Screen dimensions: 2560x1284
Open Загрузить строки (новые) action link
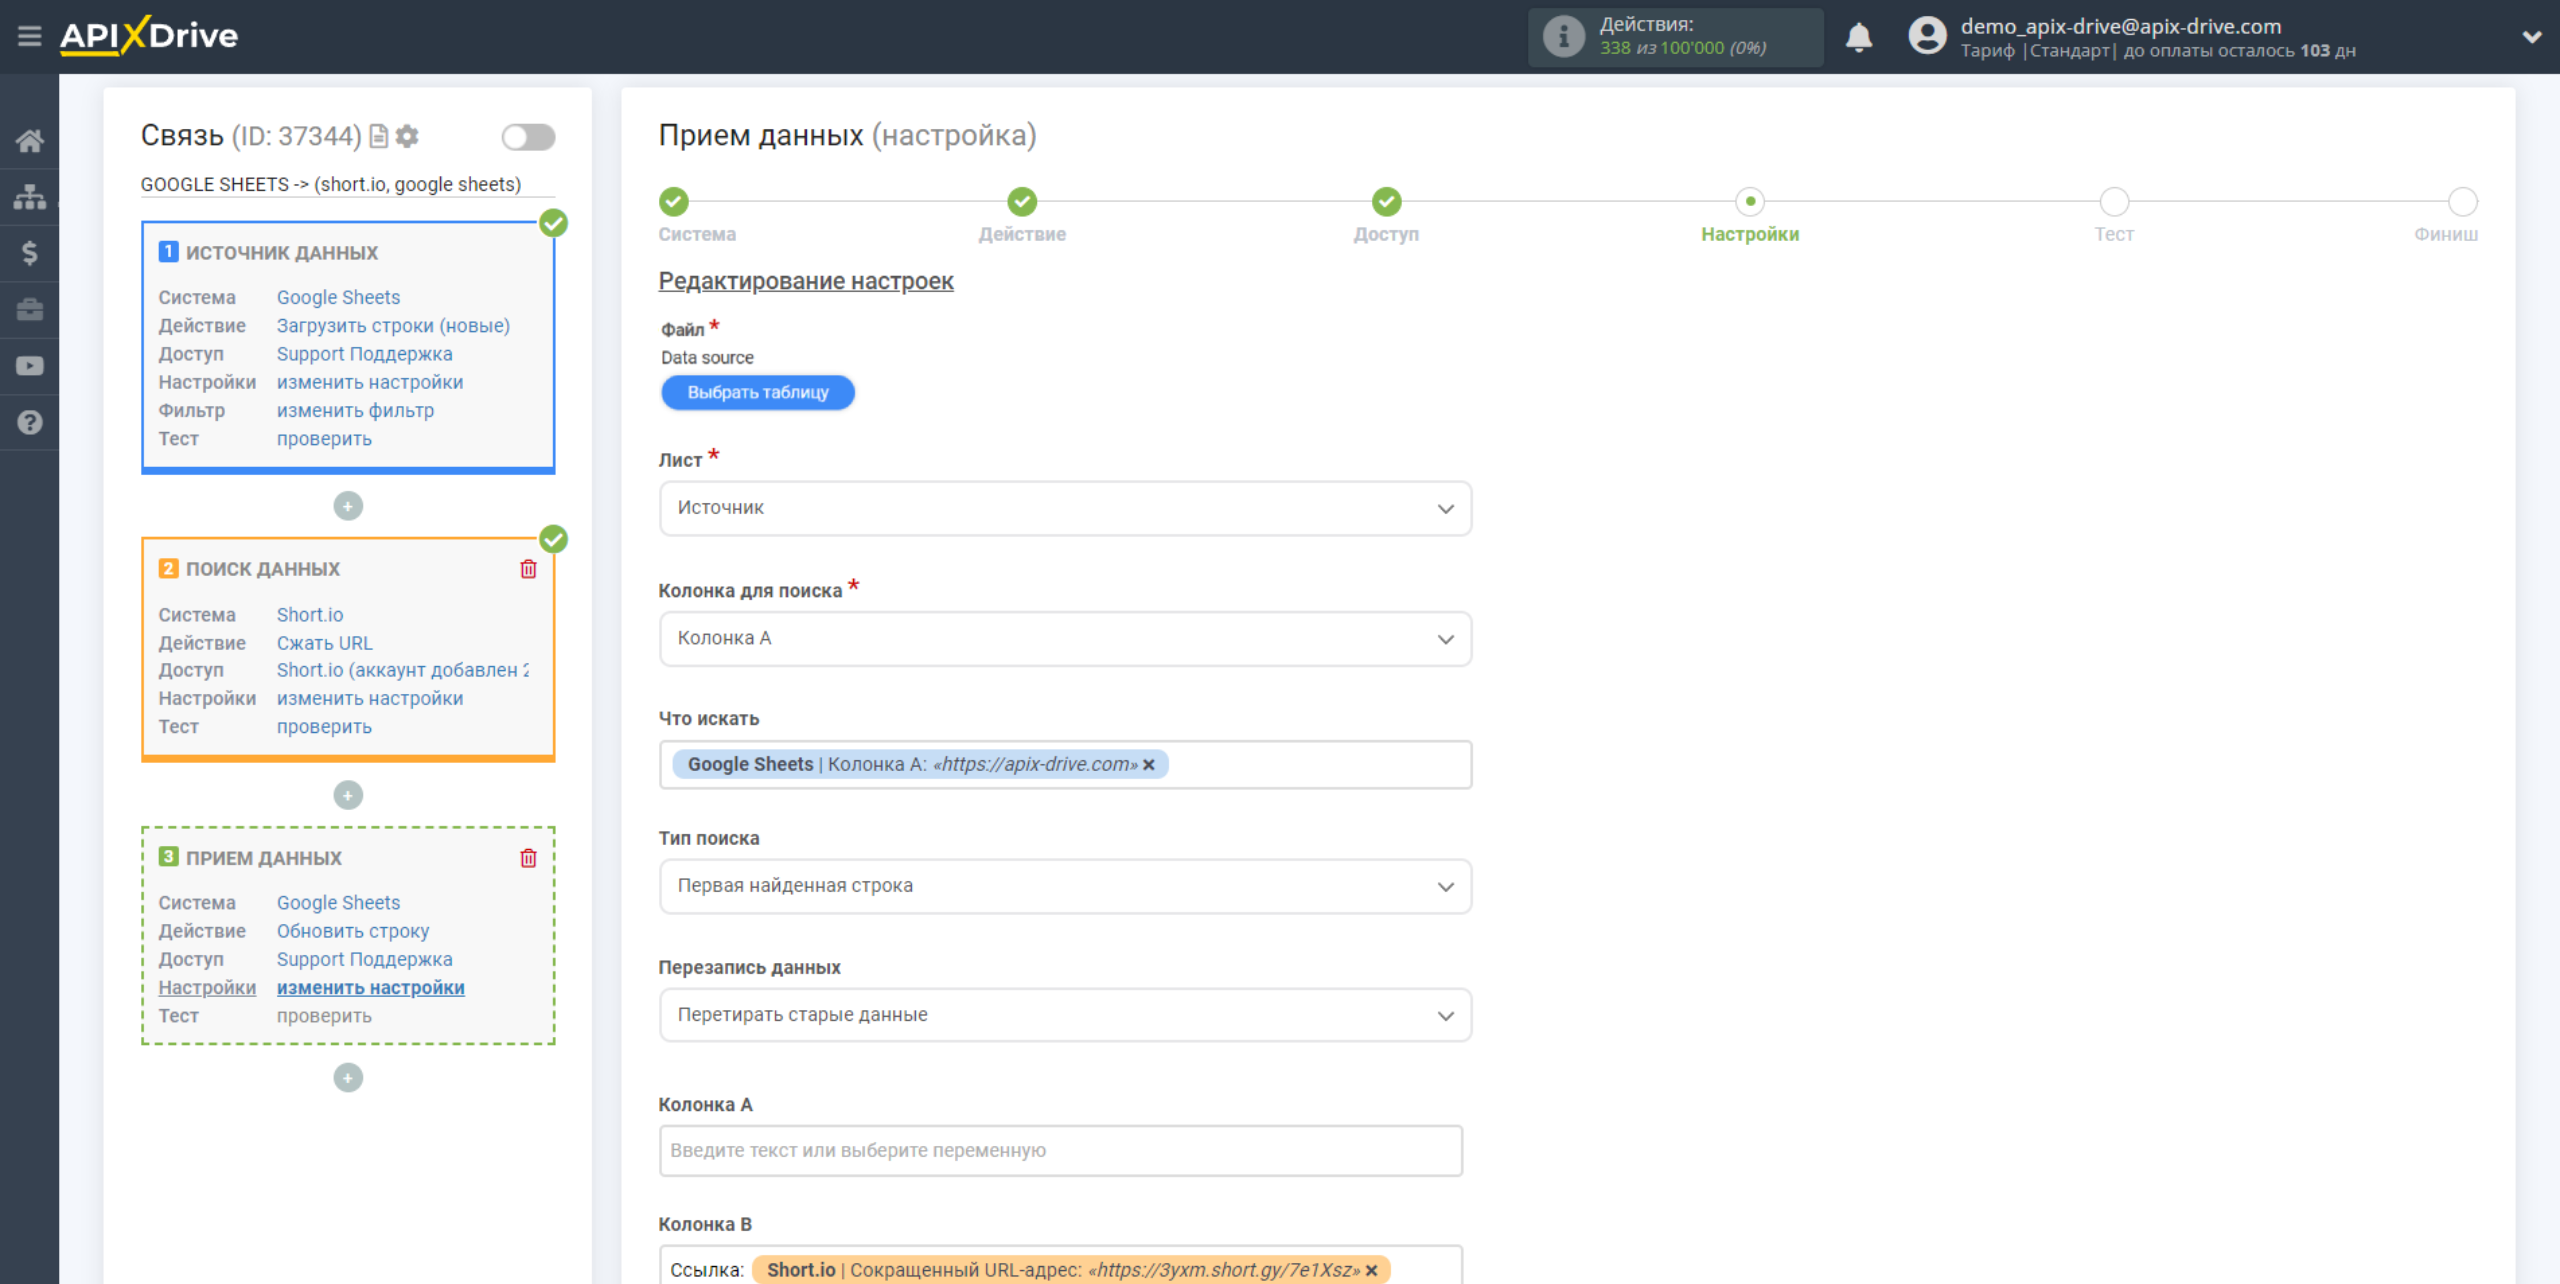393,326
